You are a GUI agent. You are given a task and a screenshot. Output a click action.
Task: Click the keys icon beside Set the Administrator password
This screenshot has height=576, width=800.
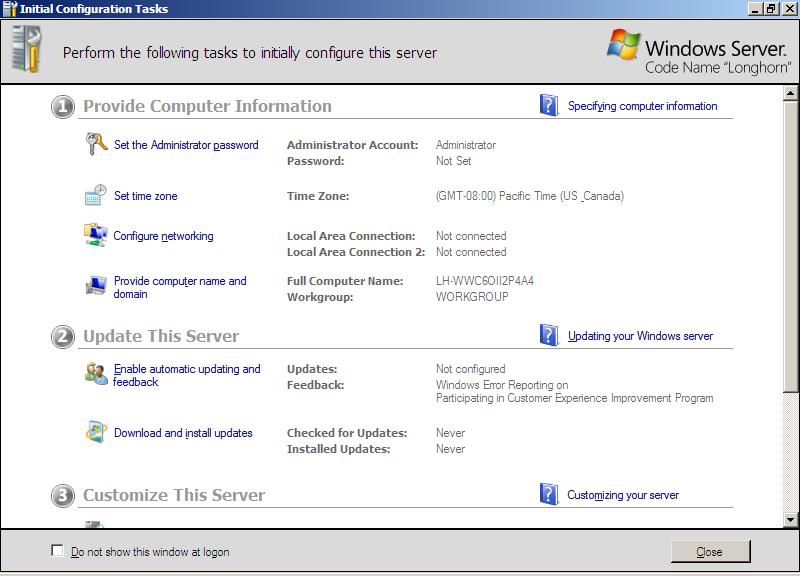(x=96, y=144)
